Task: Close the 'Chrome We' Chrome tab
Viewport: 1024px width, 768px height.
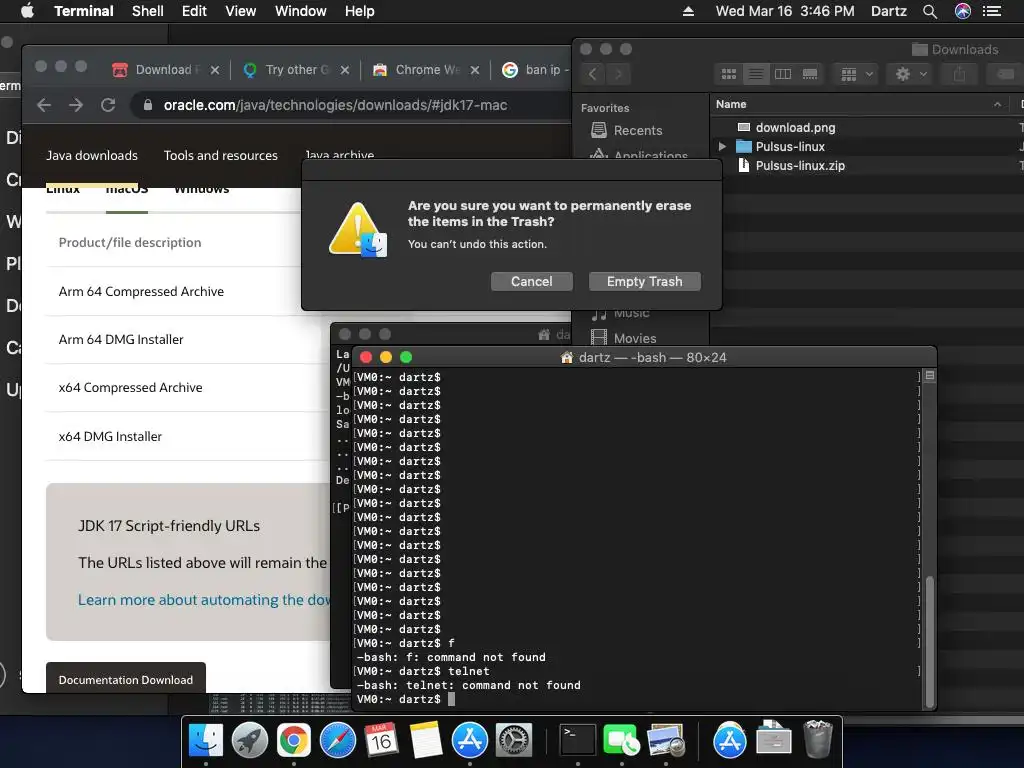Action: tap(475, 70)
